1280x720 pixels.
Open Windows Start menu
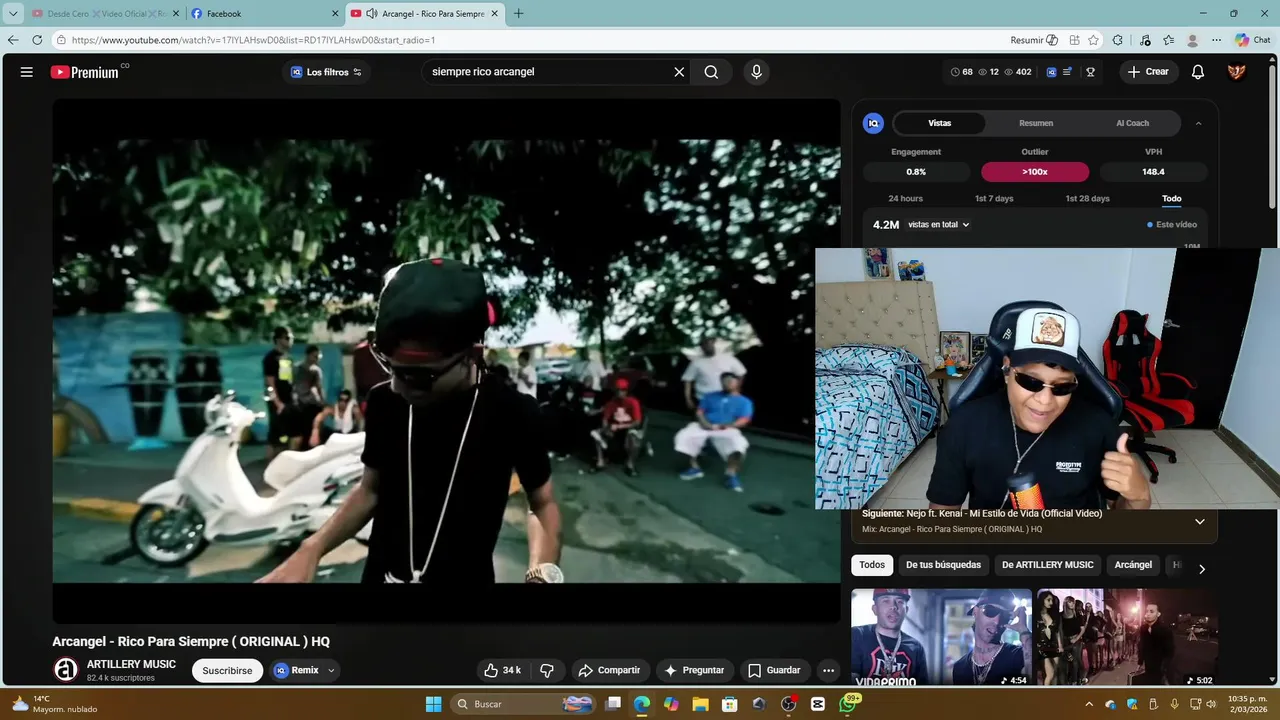(x=433, y=704)
